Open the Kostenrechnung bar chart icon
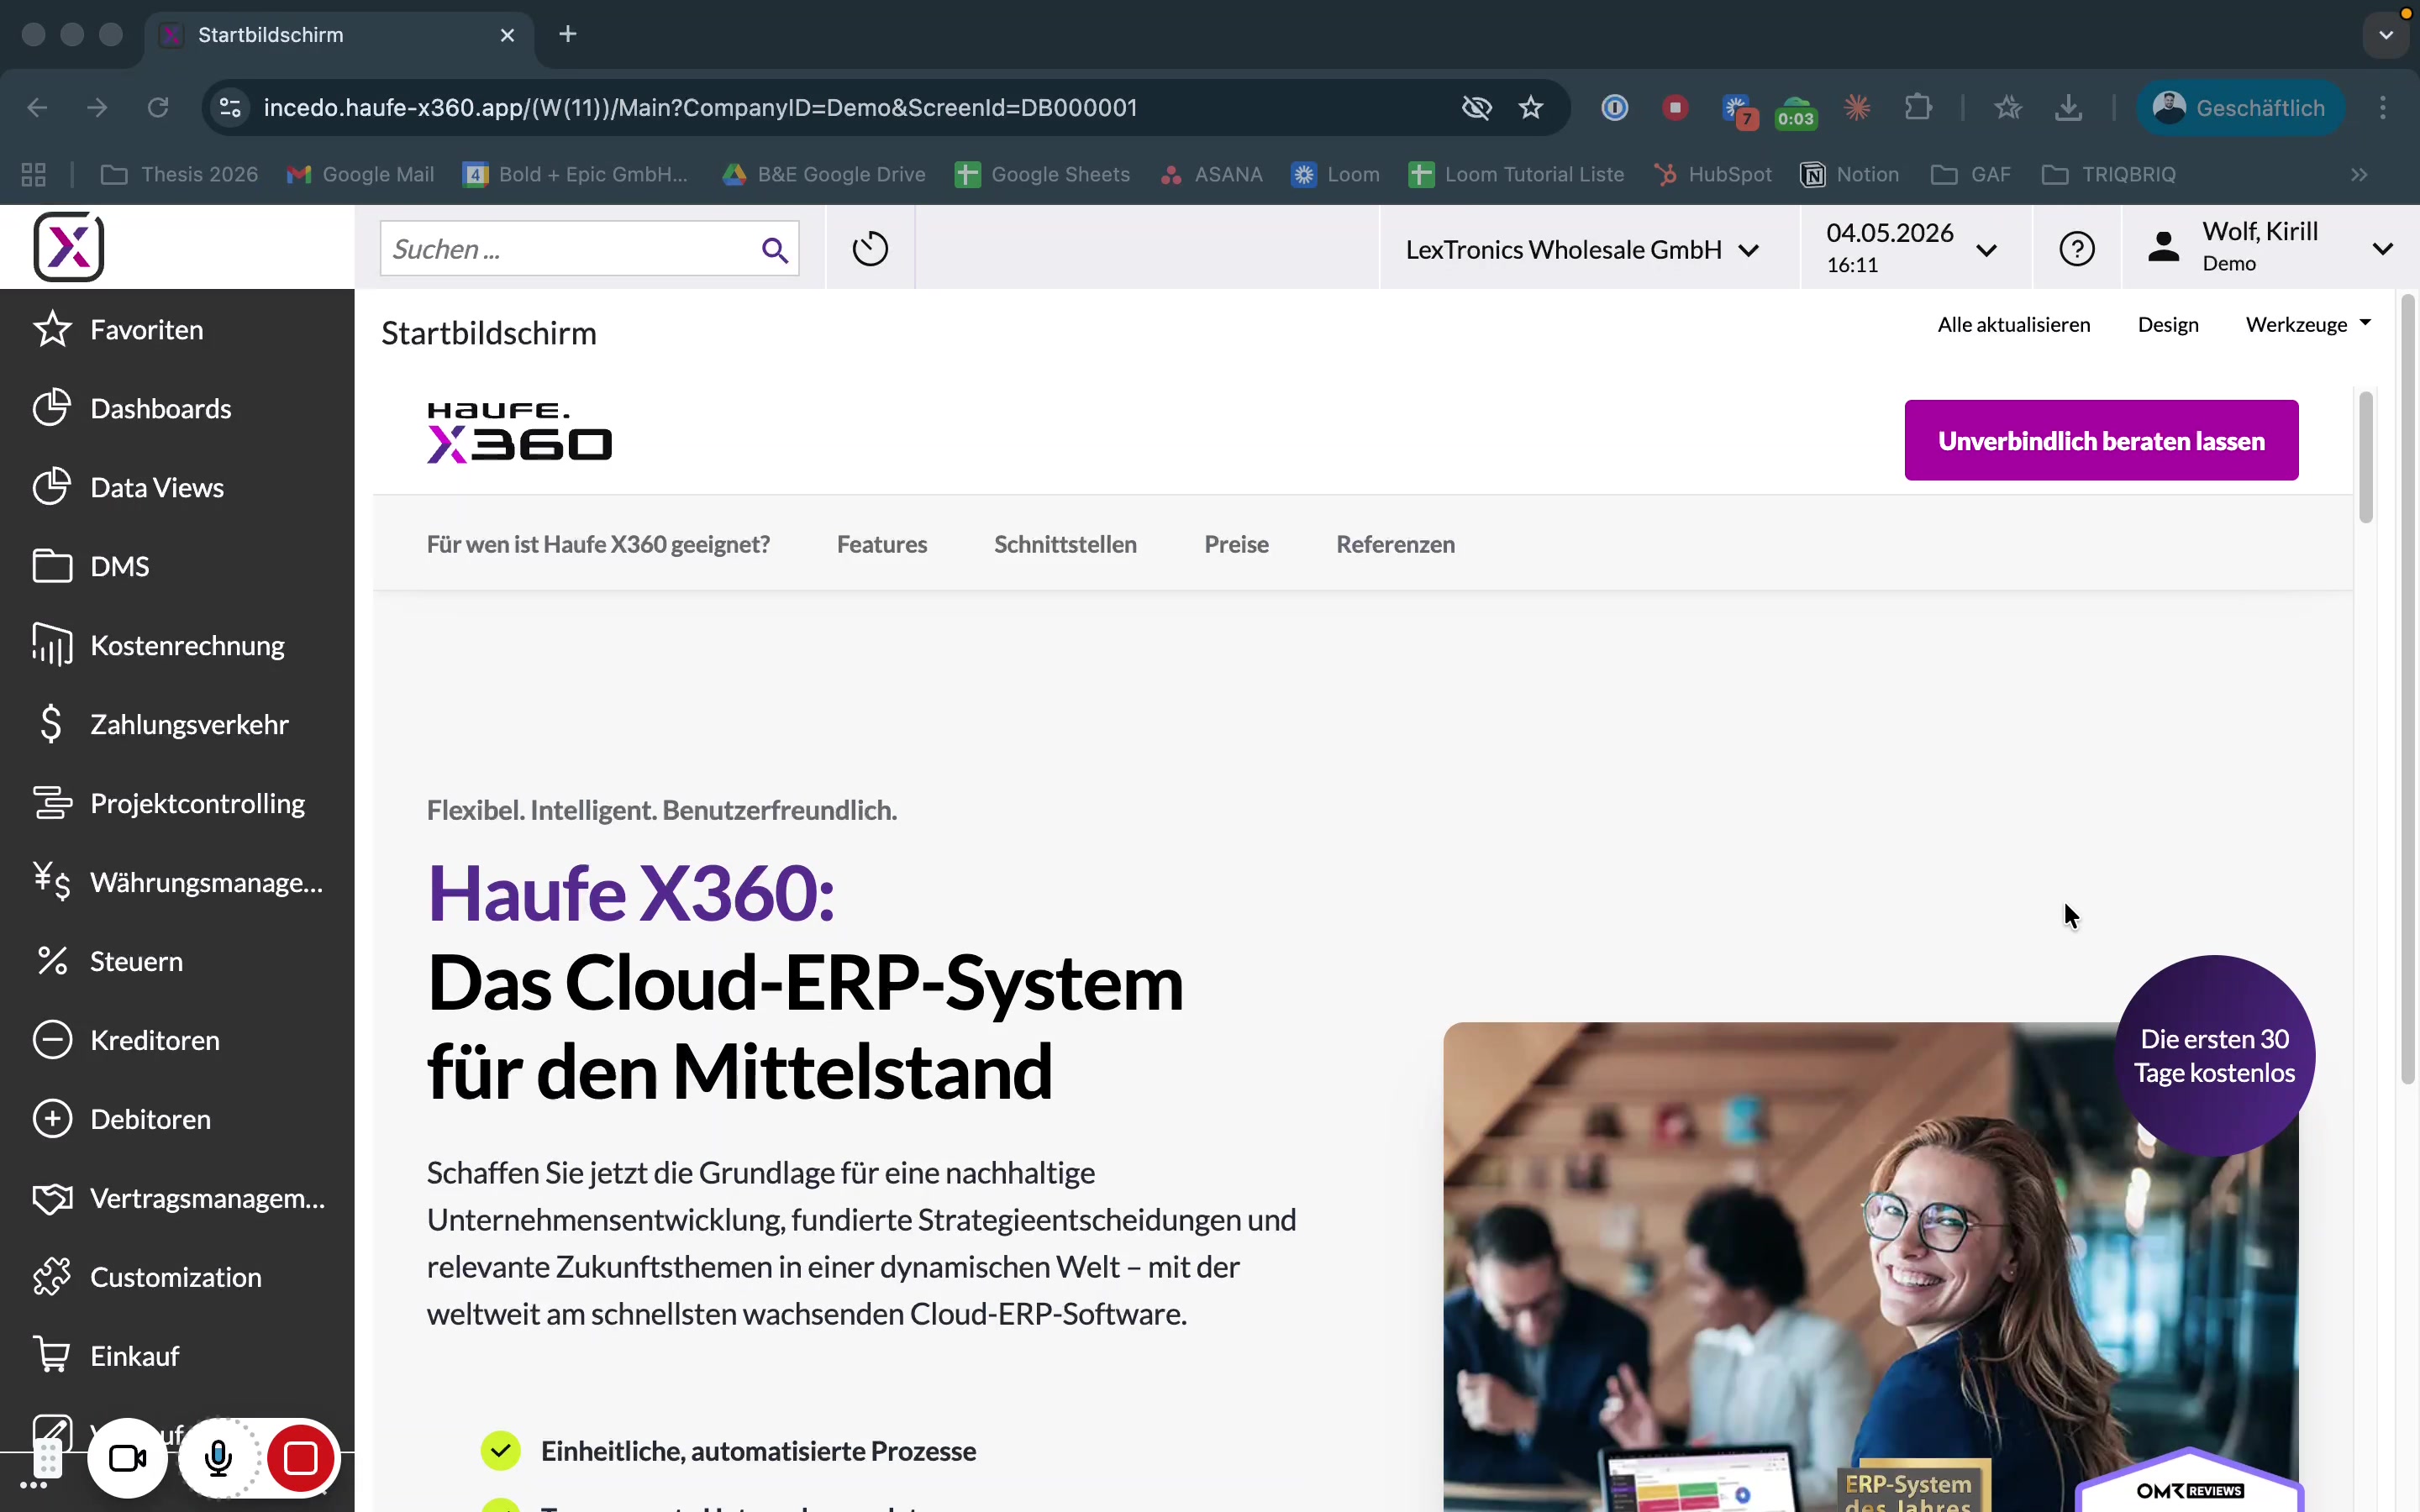 [x=52, y=645]
